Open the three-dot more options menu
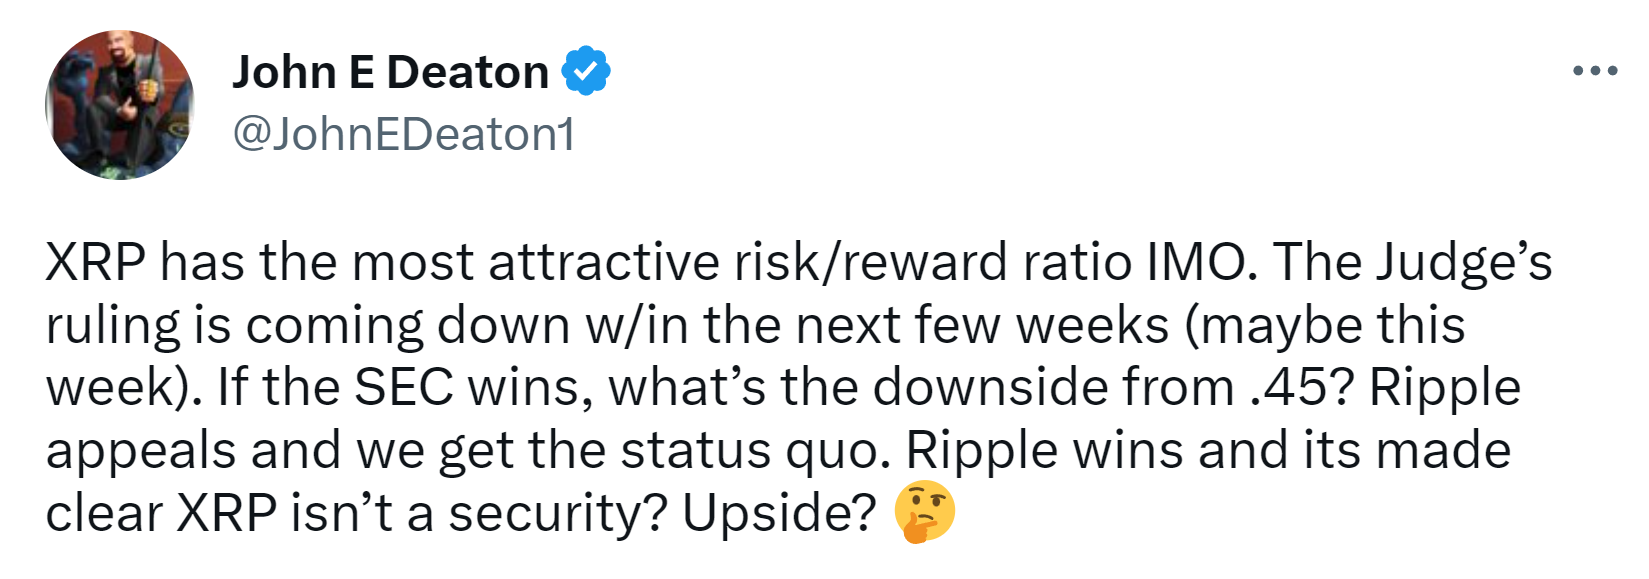1649x579 pixels. pos(1595,71)
